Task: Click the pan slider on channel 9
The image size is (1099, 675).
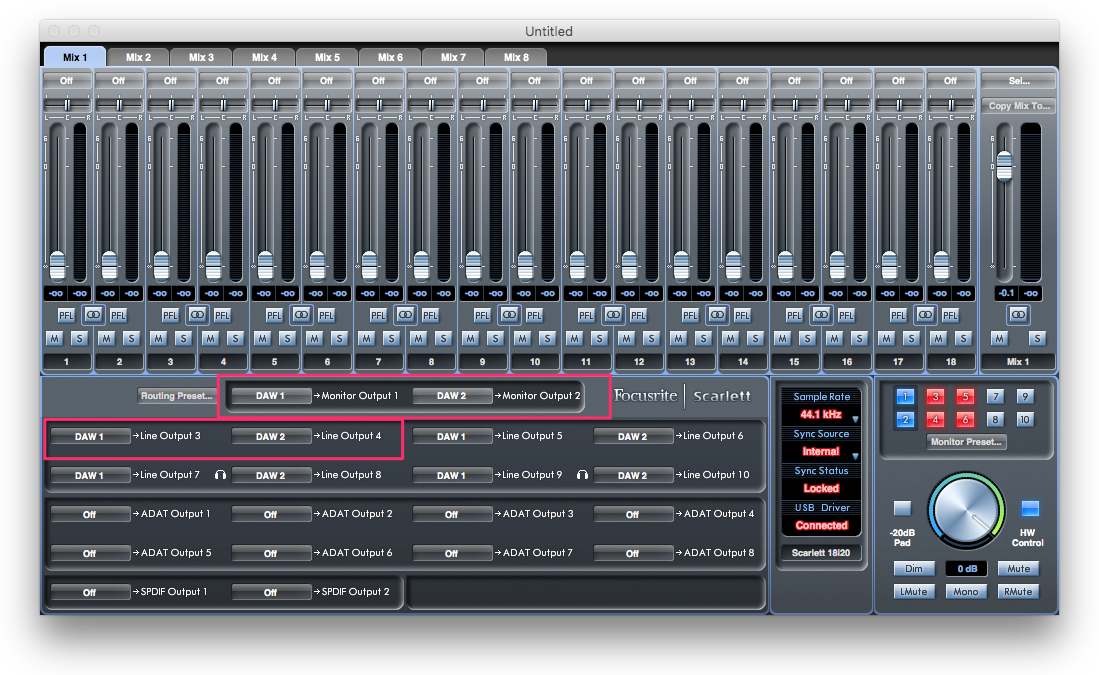Action: click(x=482, y=105)
